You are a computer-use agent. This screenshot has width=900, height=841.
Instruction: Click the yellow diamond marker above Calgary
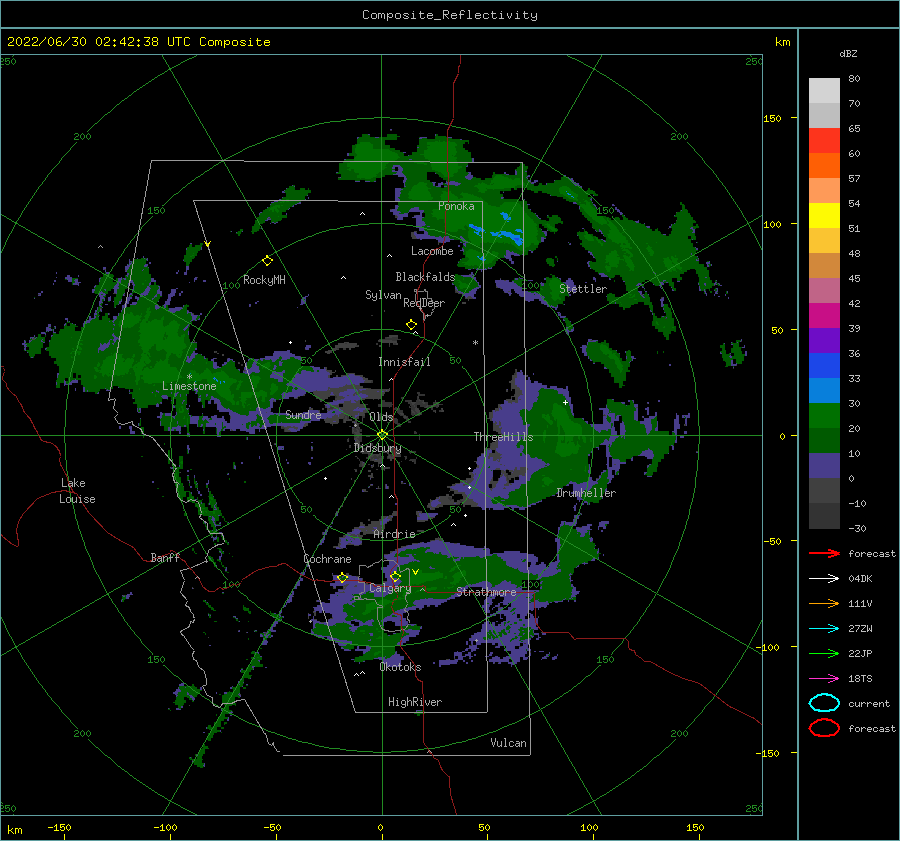point(395,576)
